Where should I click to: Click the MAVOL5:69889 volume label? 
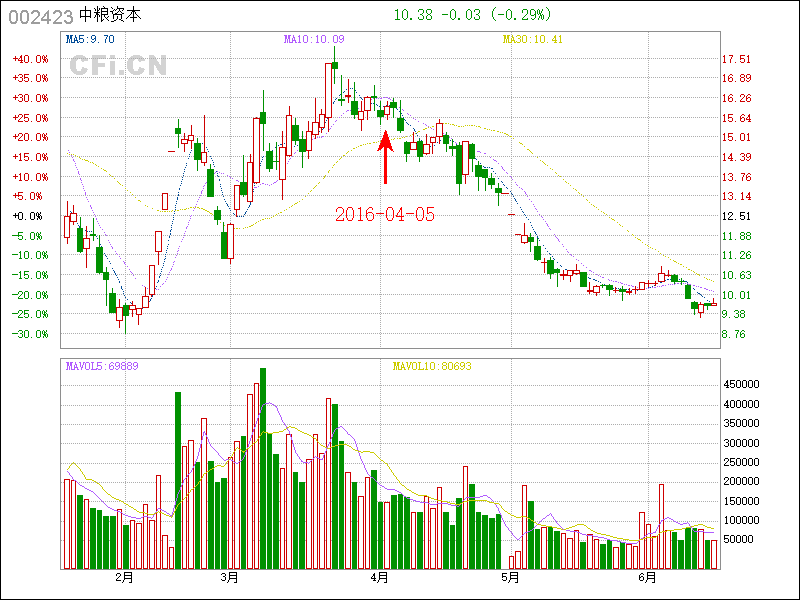point(102,366)
